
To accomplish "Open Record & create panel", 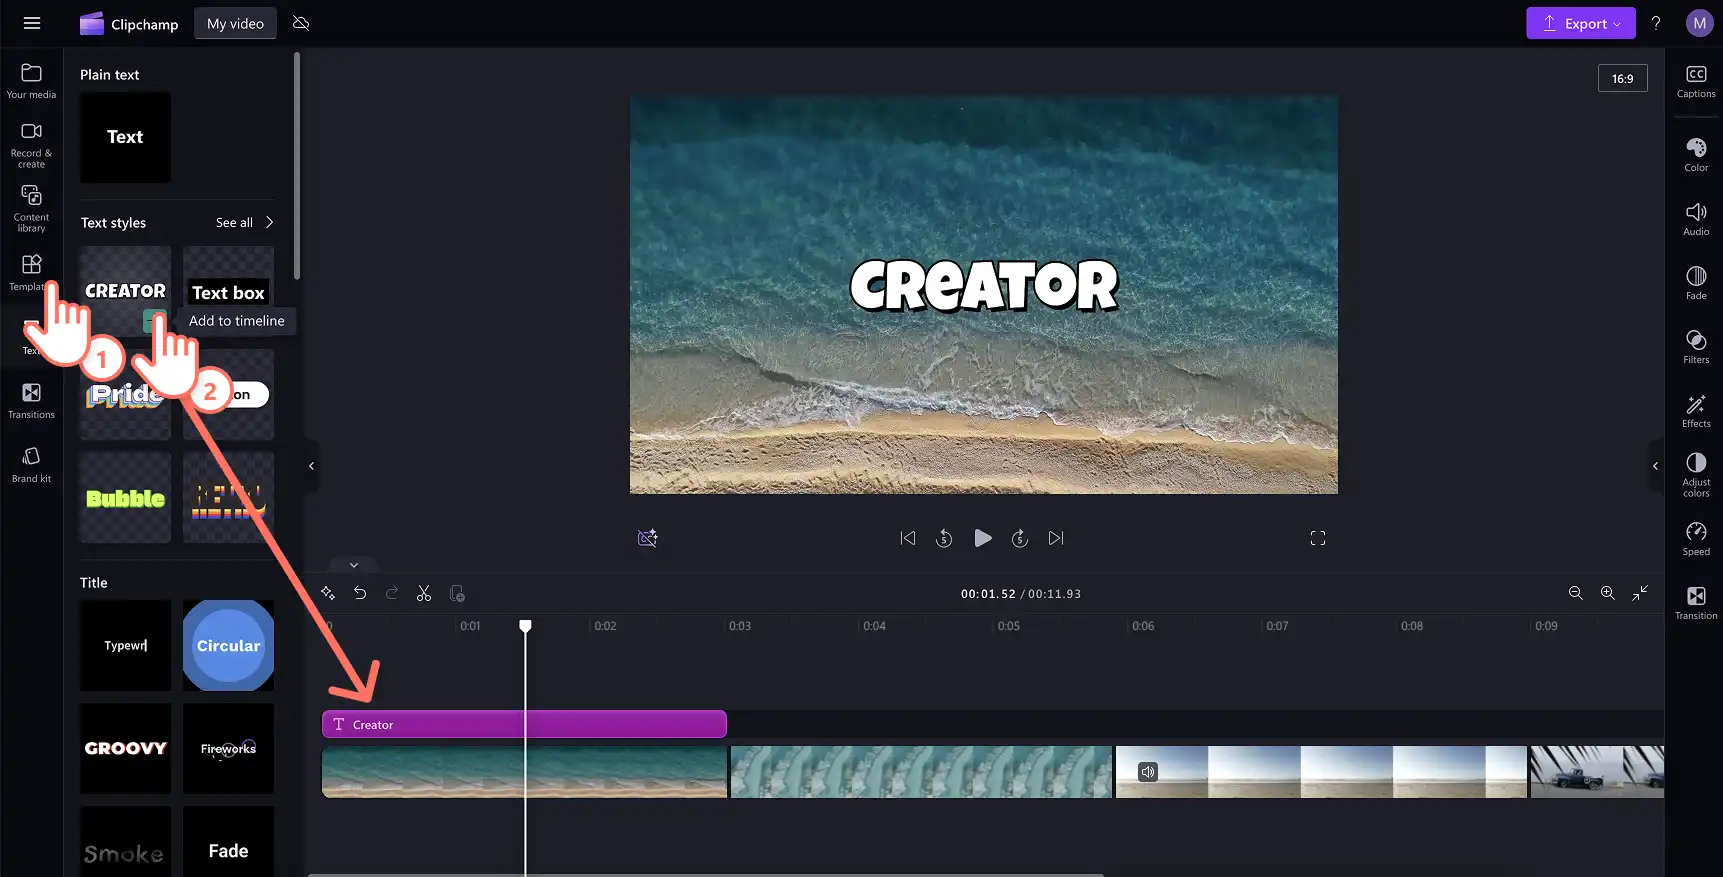I will coord(32,145).
